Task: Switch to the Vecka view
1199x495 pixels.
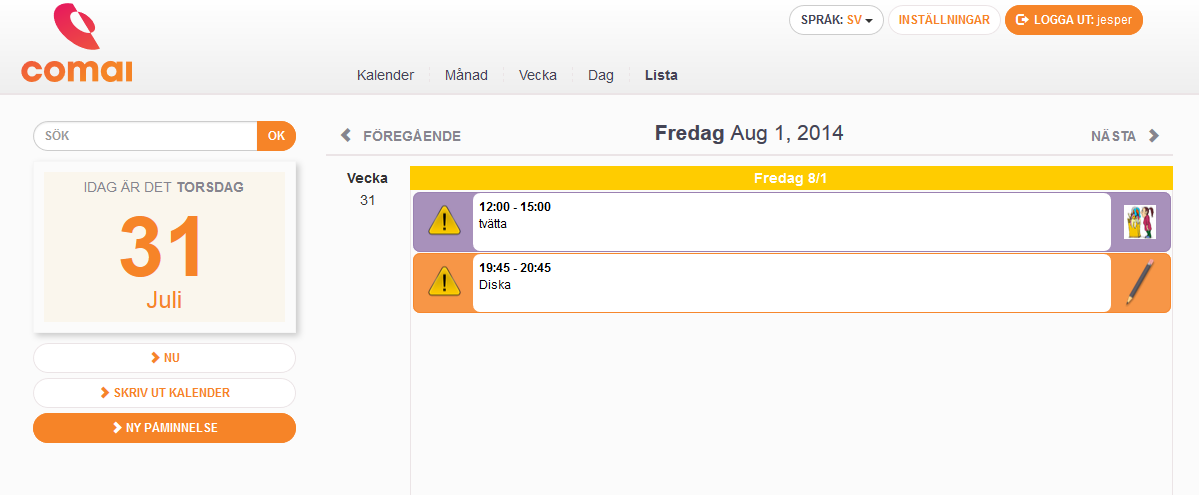Action: coord(538,75)
